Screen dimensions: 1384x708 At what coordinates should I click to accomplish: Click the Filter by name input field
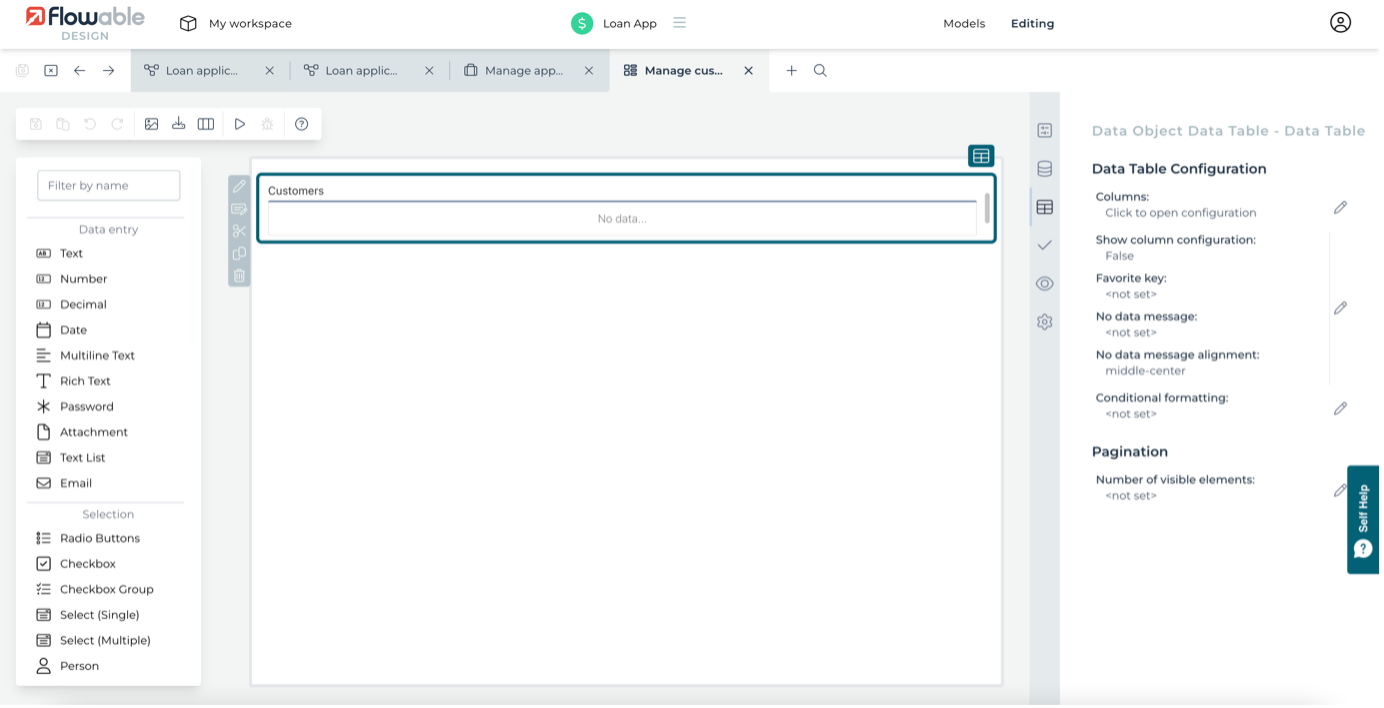107,185
